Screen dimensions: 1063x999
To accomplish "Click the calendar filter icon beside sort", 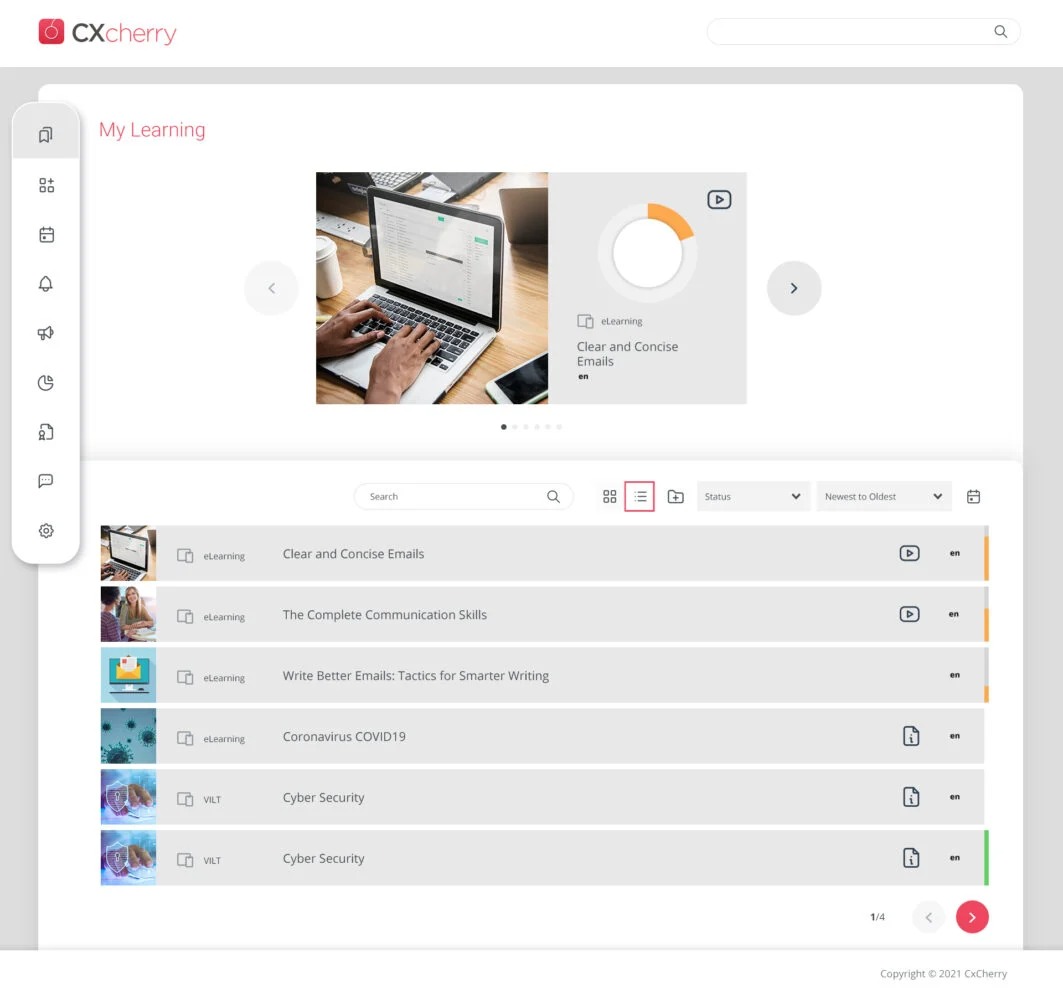I will click(973, 497).
